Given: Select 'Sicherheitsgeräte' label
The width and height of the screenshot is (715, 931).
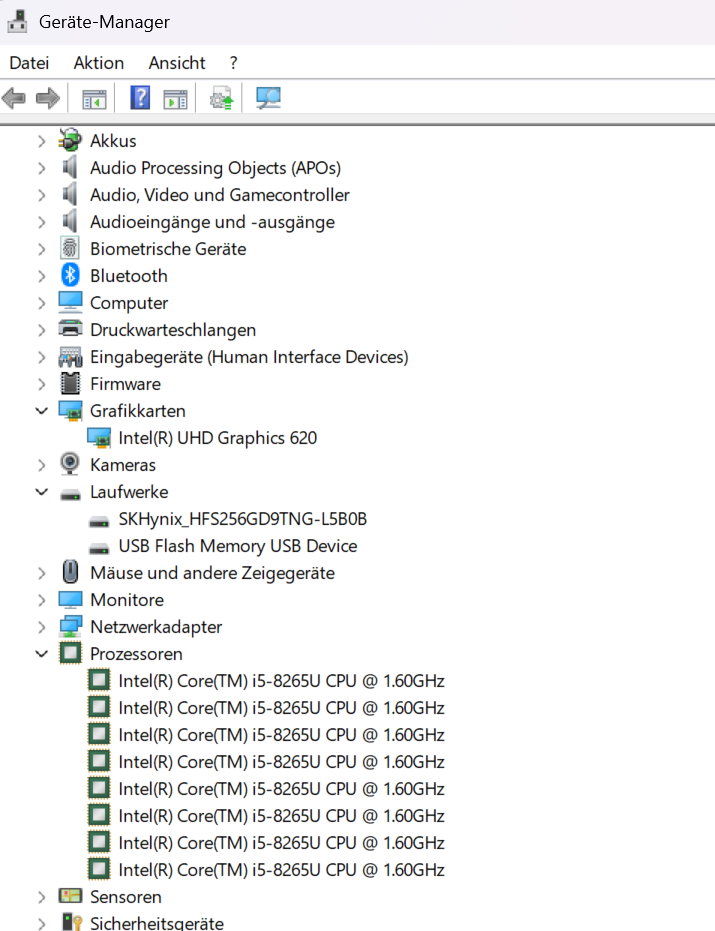Looking at the screenshot, I should [x=157, y=923].
